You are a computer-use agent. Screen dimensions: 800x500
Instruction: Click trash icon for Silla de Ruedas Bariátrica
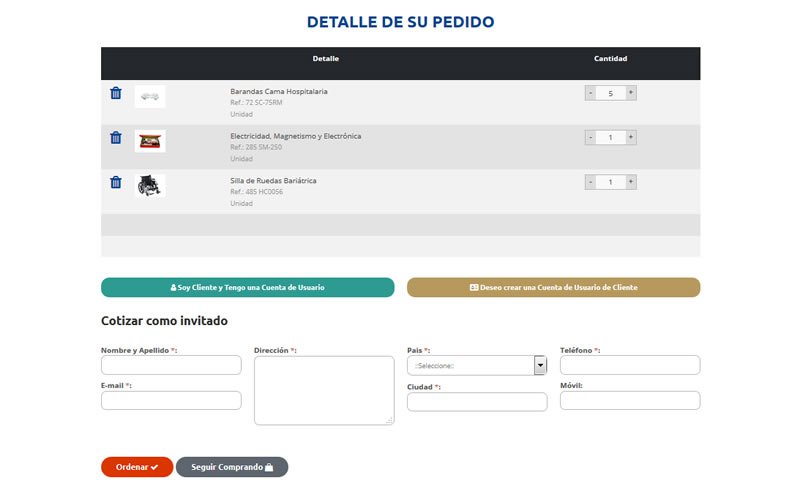116,182
